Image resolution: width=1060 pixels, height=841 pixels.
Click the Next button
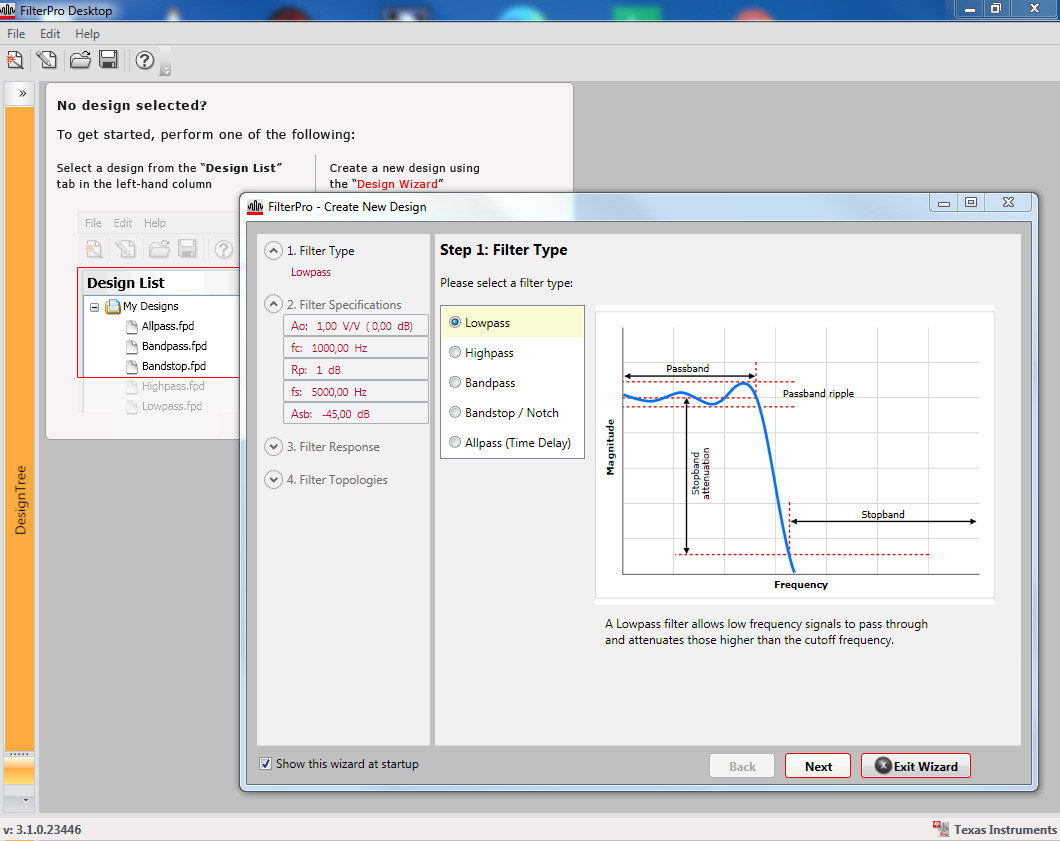point(817,766)
